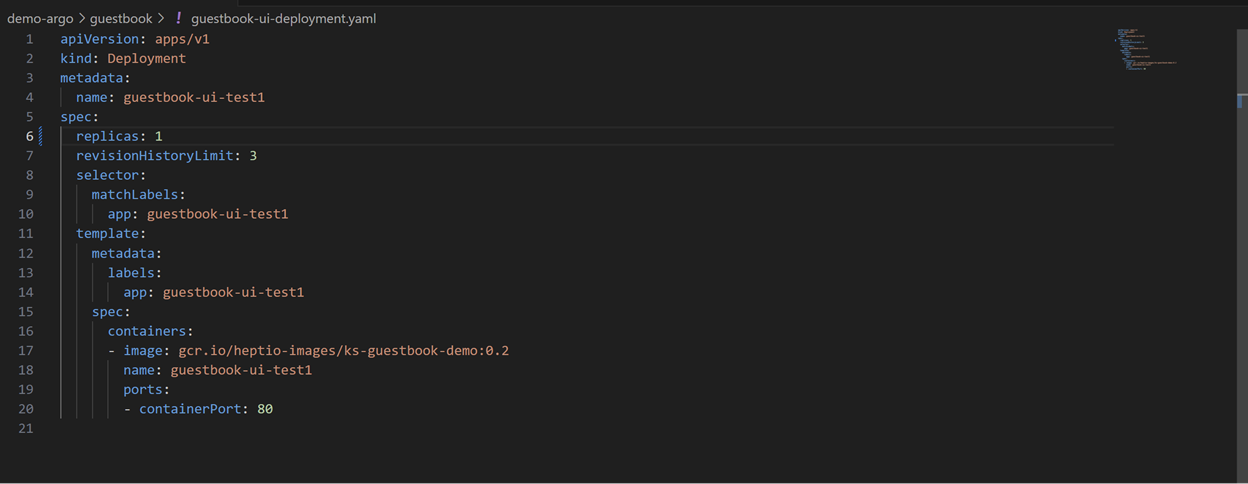Viewport: 1248px width, 484px height.
Task: Click the ports key on line 19
Action: point(144,390)
